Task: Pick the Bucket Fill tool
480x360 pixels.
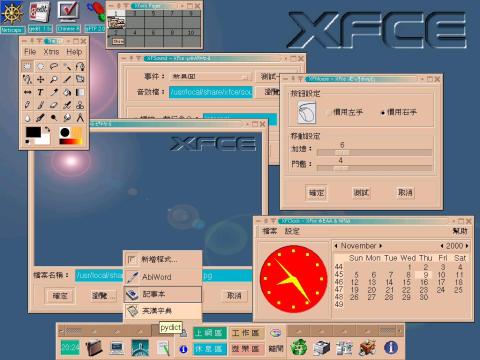Action: click(67, 92)
